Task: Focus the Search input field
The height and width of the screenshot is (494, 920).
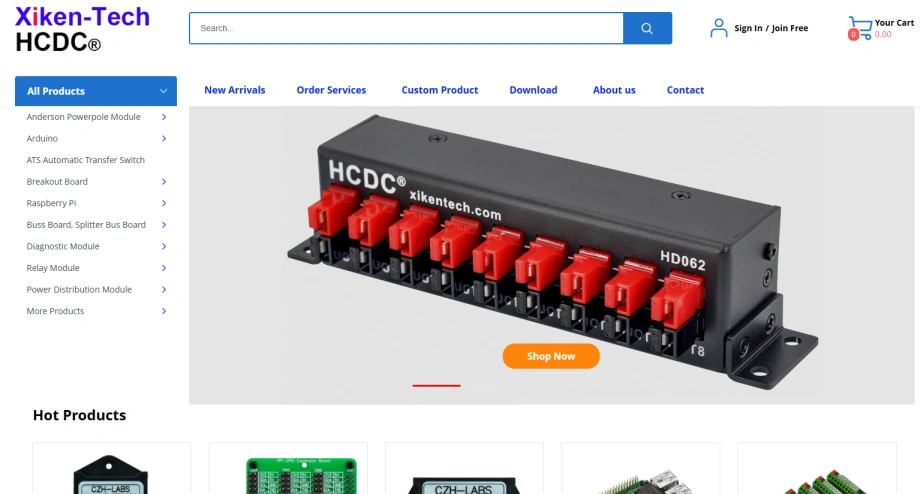Action: coord(406,28)
